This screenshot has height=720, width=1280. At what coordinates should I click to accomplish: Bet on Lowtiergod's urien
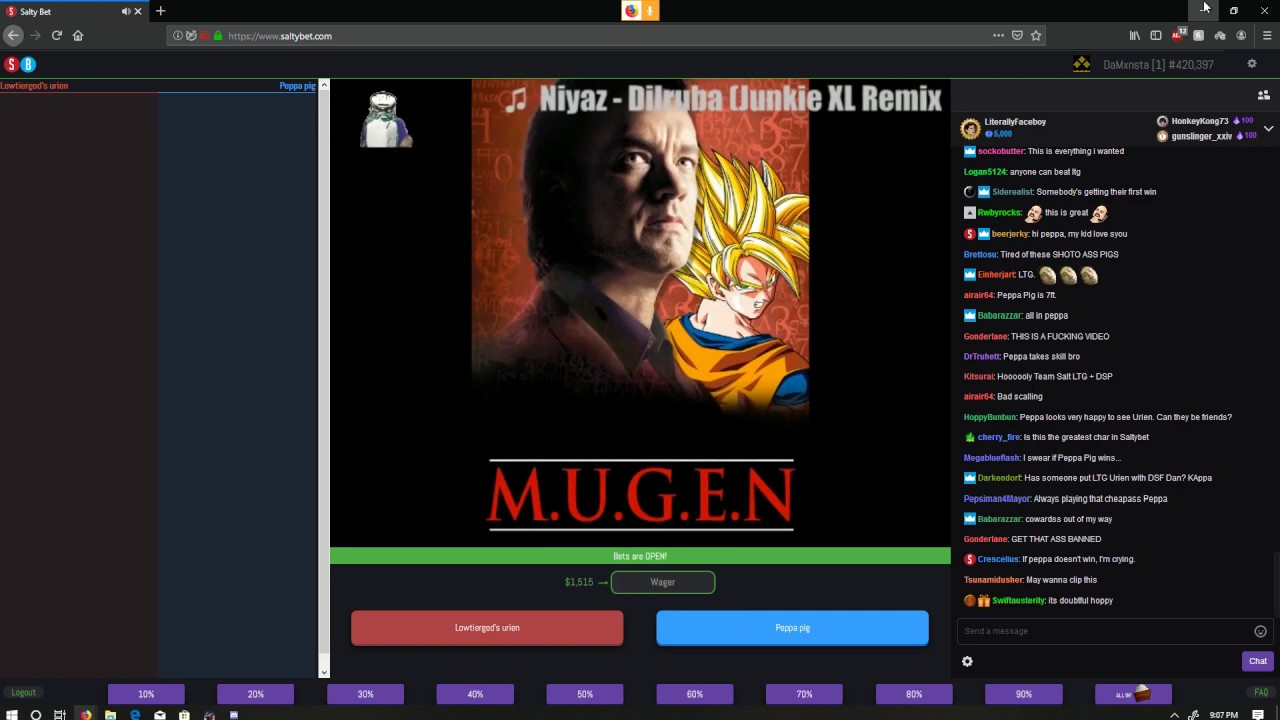click(487, 628)
